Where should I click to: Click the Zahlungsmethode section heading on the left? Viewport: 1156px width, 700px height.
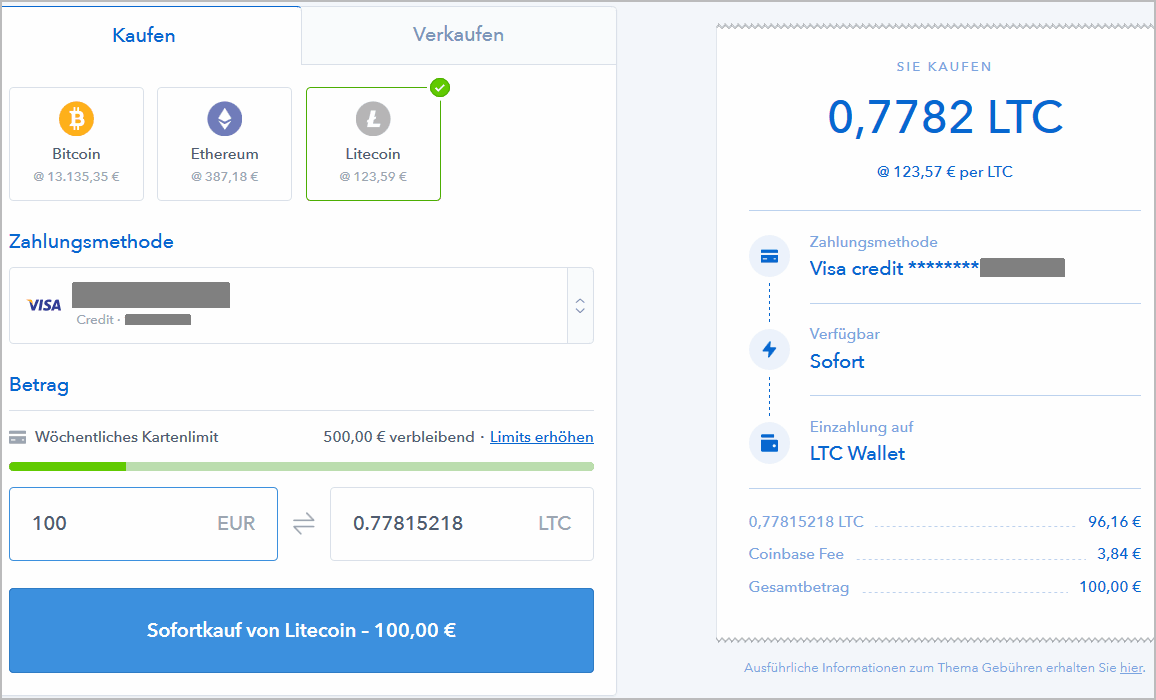91,242
